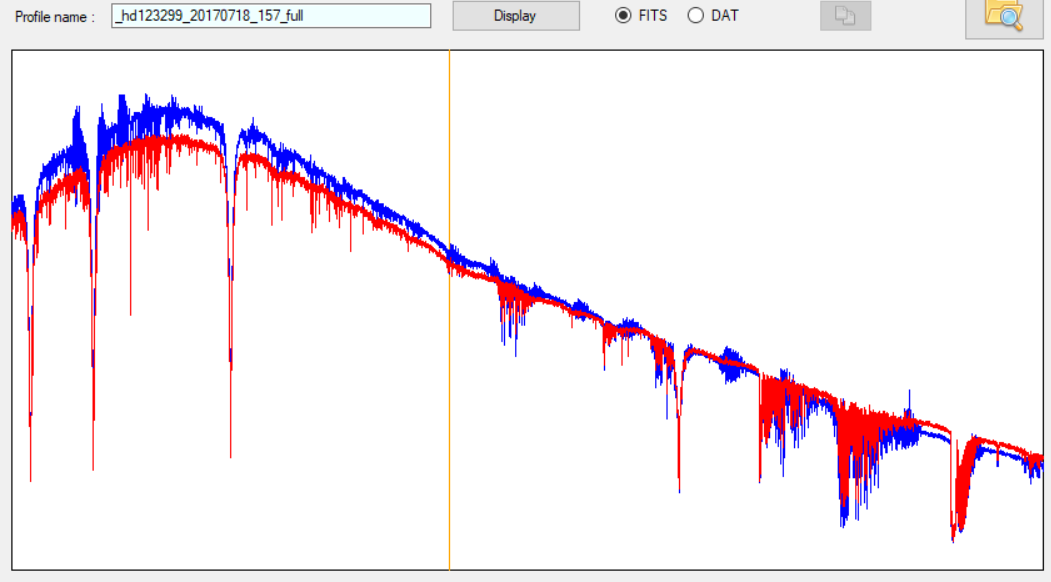
Task: Select the FITS format radio button
Action: pos(624,16)
